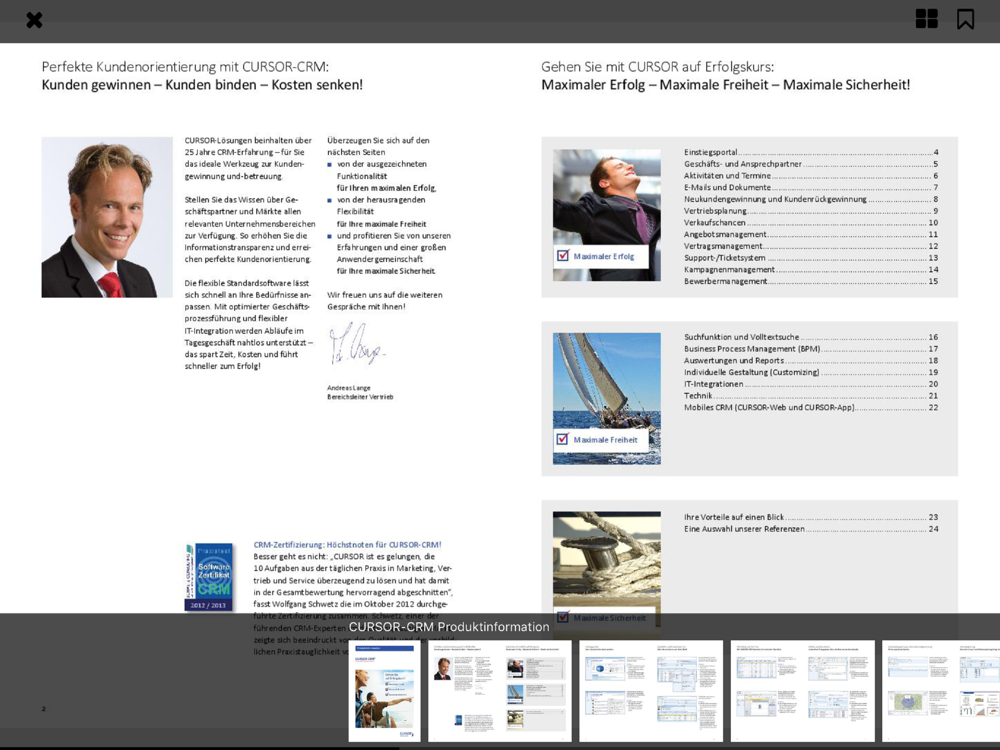Click the Verkaufschancen contents line
The width and height of the screenshot is (1000, 750).
click(811, 223)
